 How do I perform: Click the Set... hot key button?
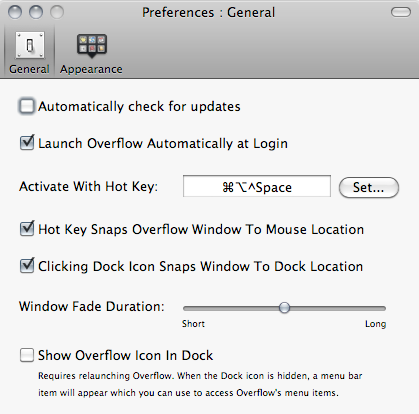pyautogui.click(x=369, y=187)
